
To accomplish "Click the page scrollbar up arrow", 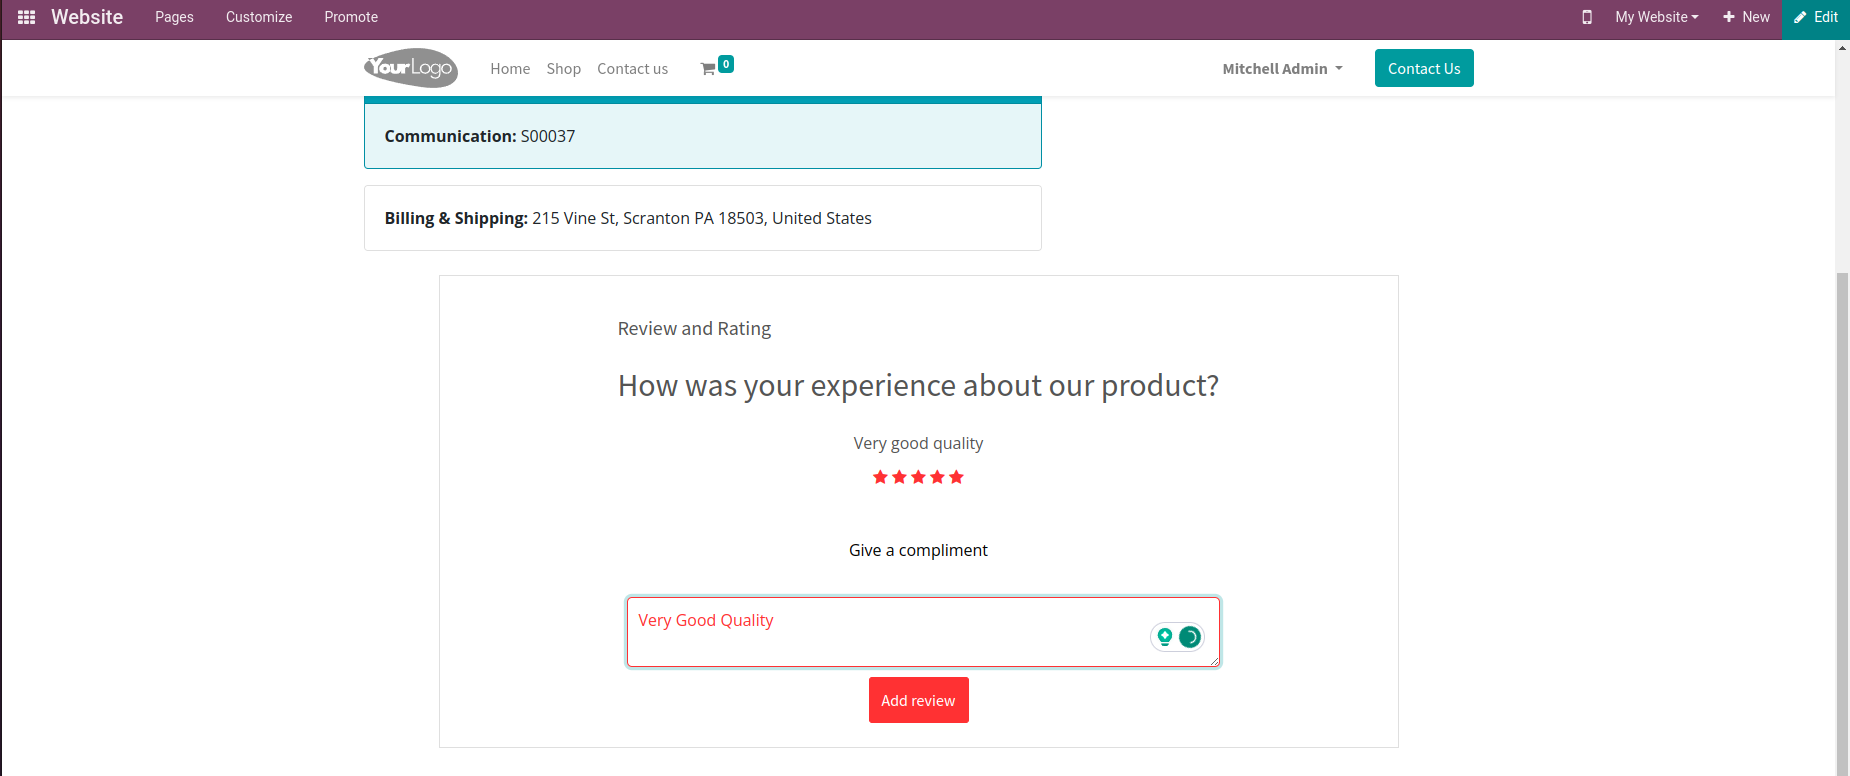I will (x=1842, y=48).
